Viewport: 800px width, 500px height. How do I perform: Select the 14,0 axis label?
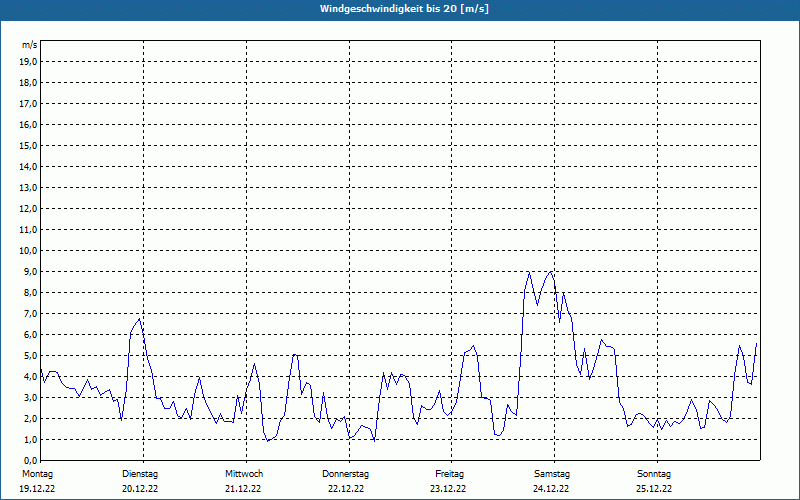[28, 166]
